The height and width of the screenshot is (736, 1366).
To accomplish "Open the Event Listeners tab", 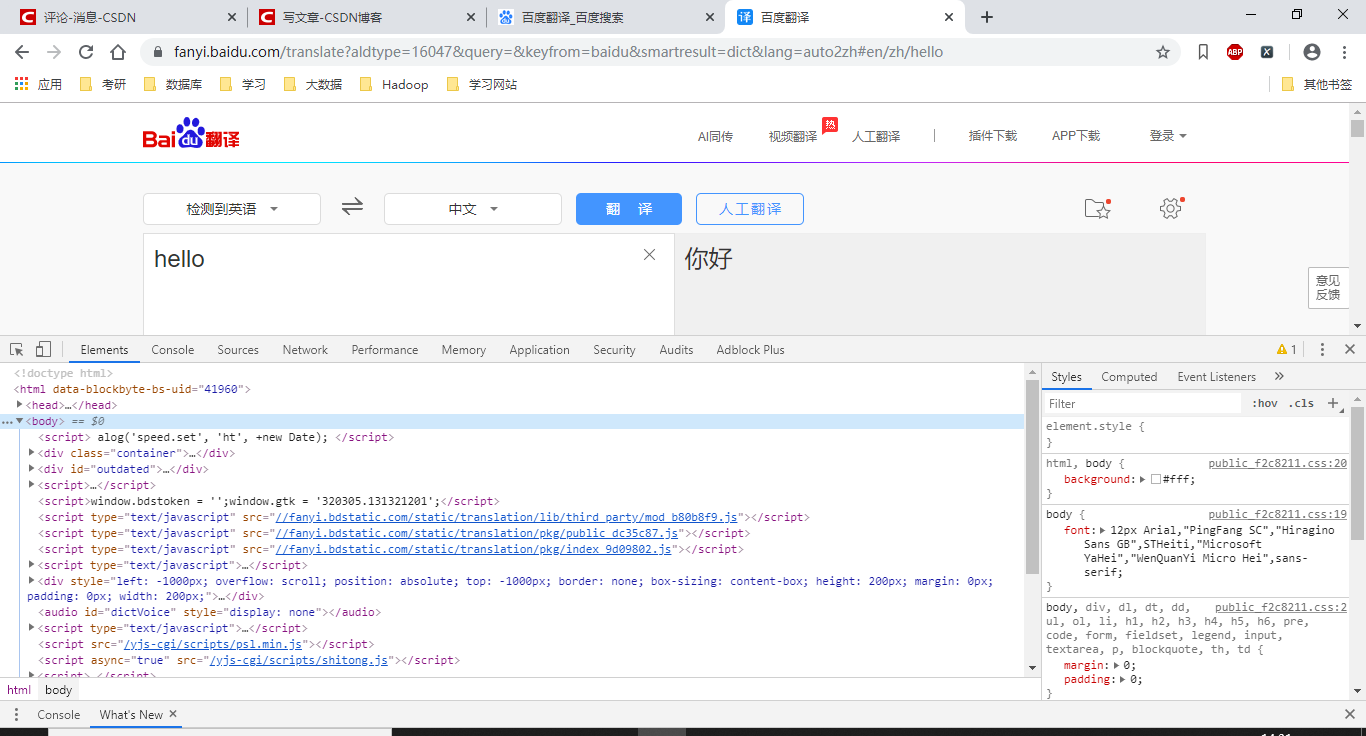I will tap(1217, 377).
